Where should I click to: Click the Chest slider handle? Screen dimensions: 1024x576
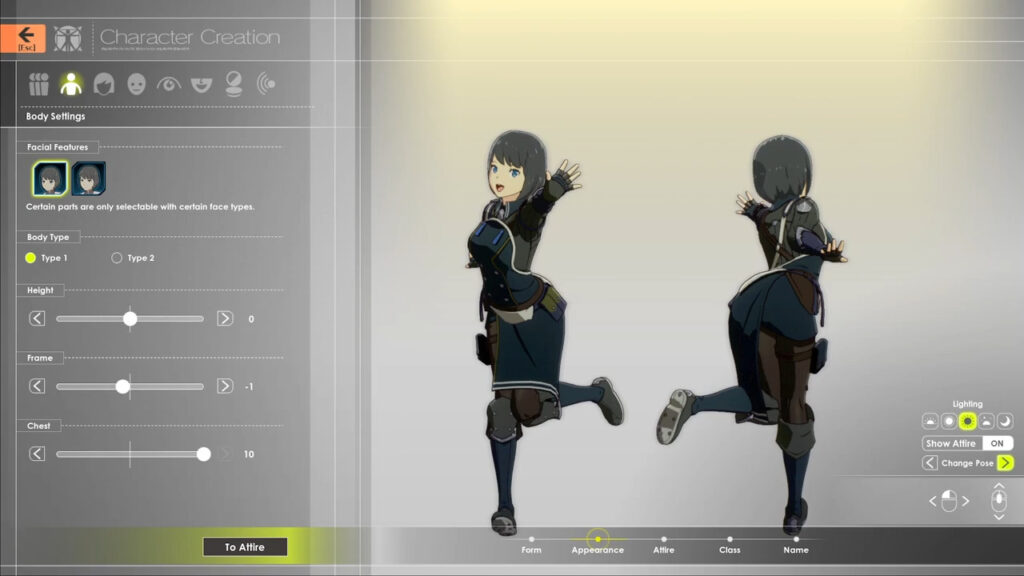coord(204,454)
